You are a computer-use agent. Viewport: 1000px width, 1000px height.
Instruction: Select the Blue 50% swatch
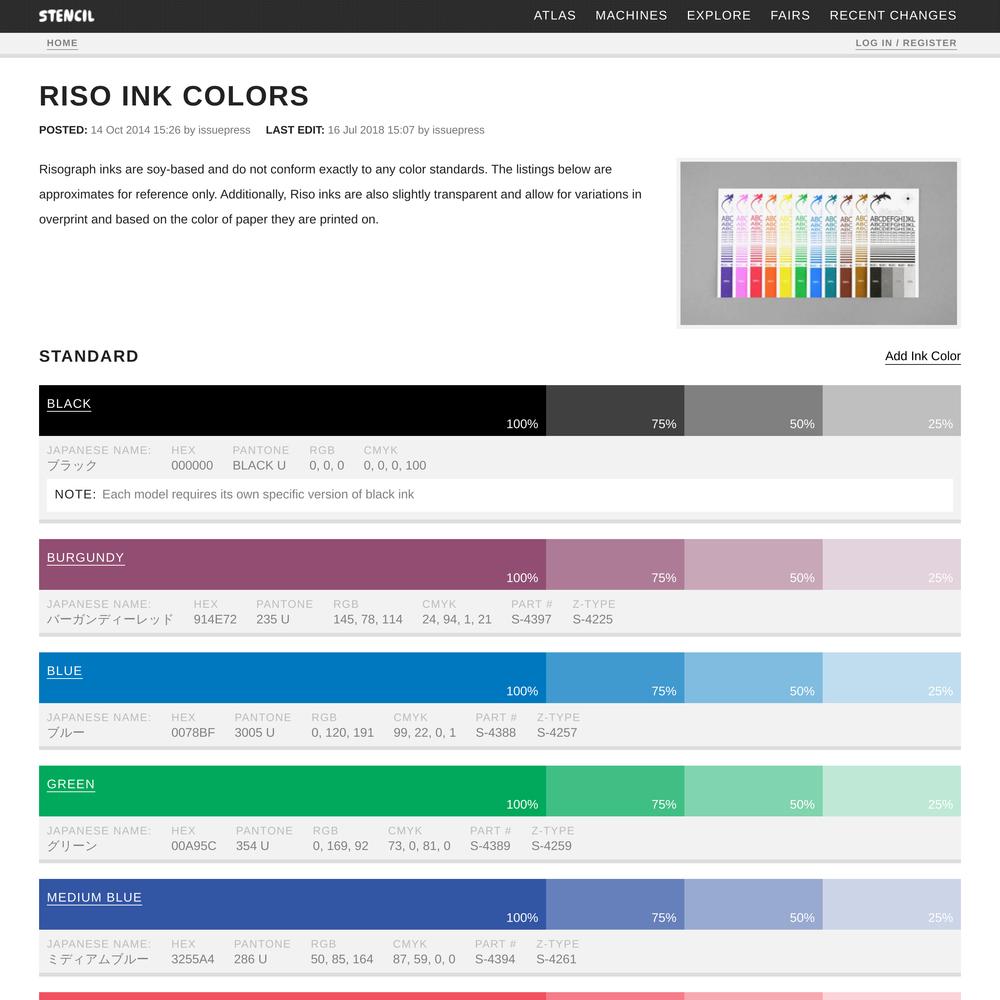[x=753, y=677]
